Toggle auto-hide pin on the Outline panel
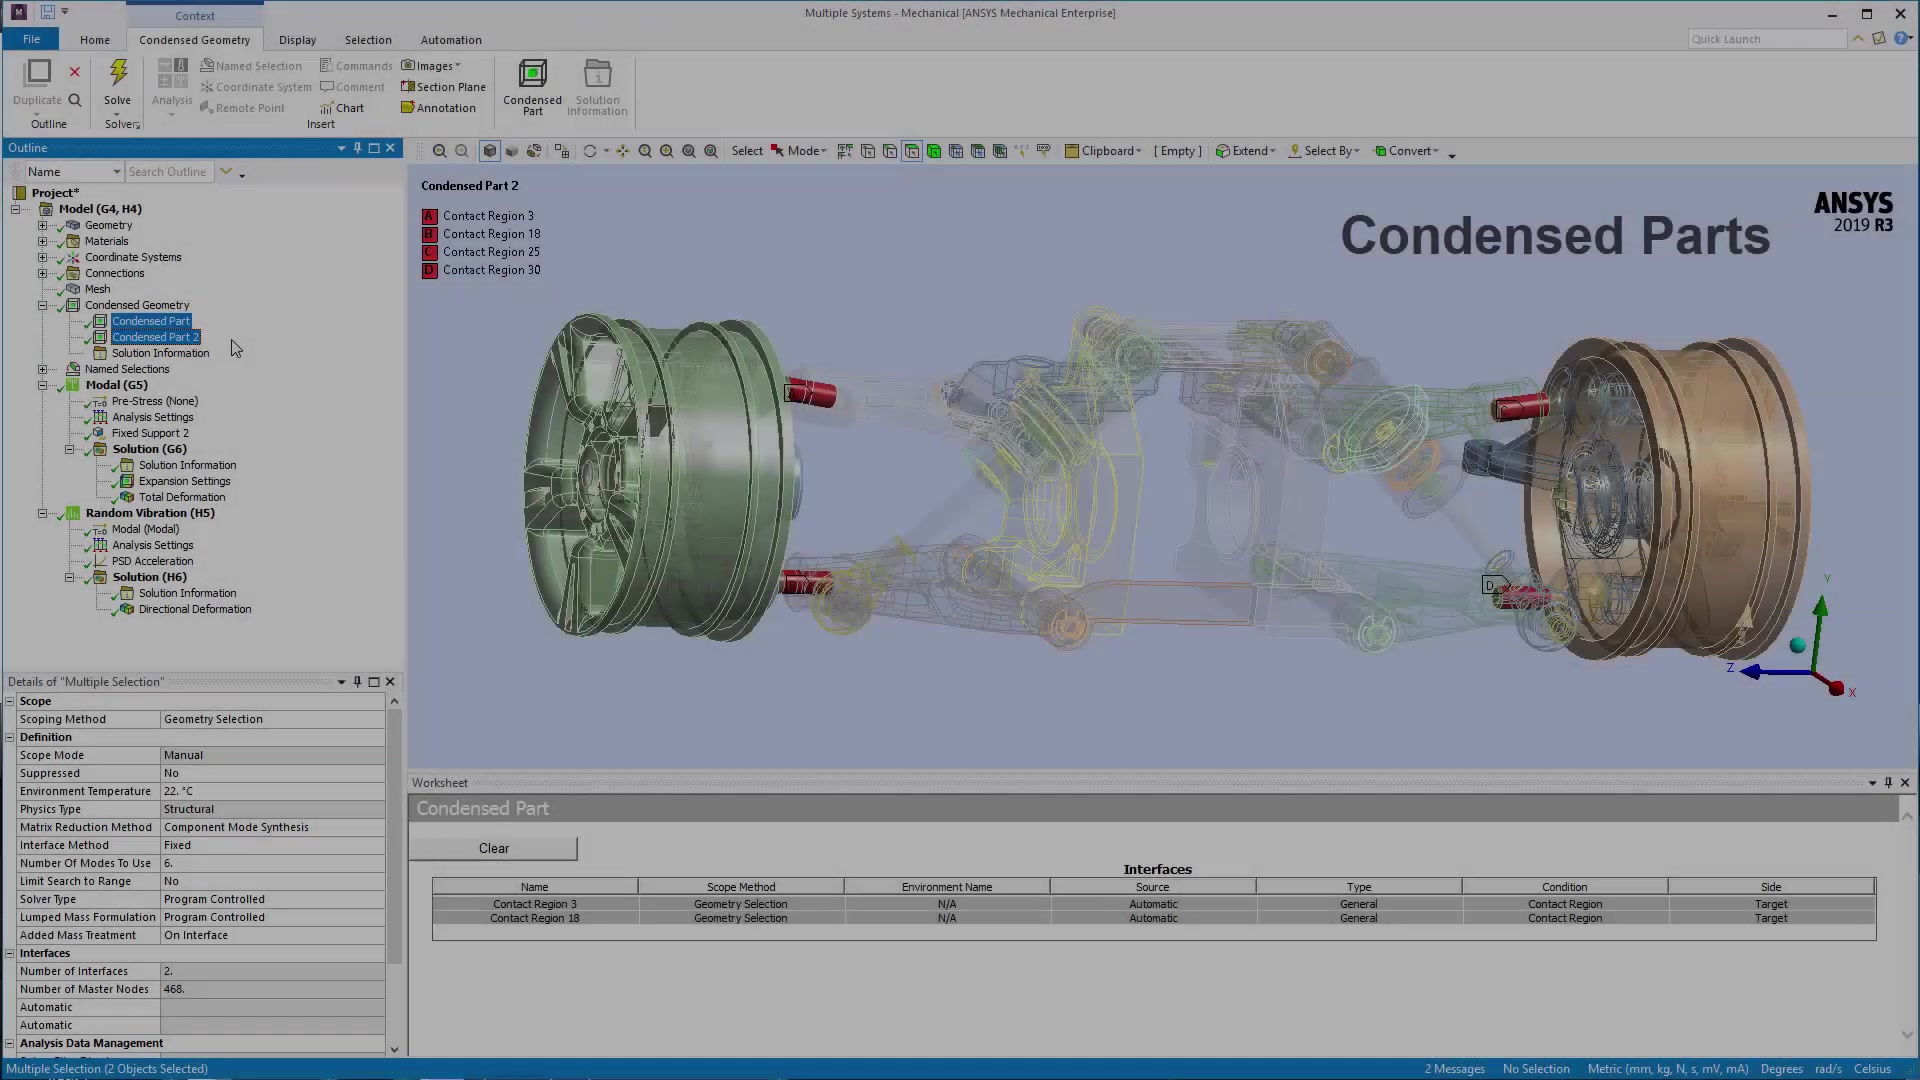The image size is (1920, 1080). 357,147
